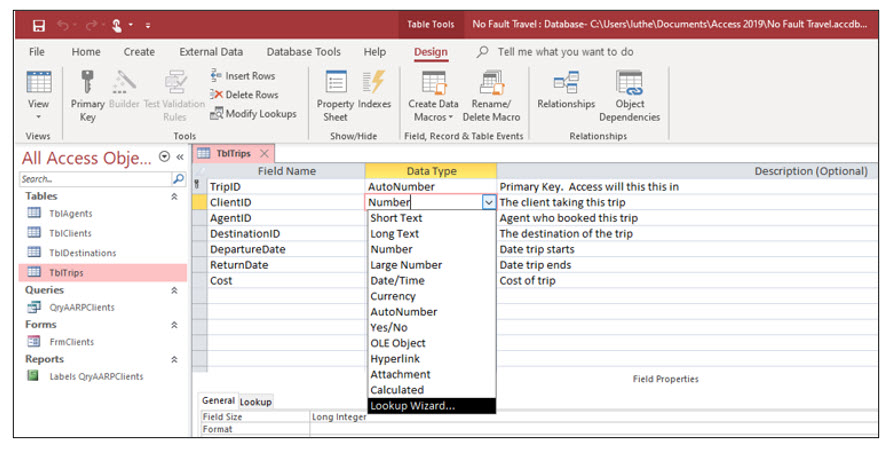Open the External Data tab
Viewport: 890px width, 450px height.
click(211, 52)
